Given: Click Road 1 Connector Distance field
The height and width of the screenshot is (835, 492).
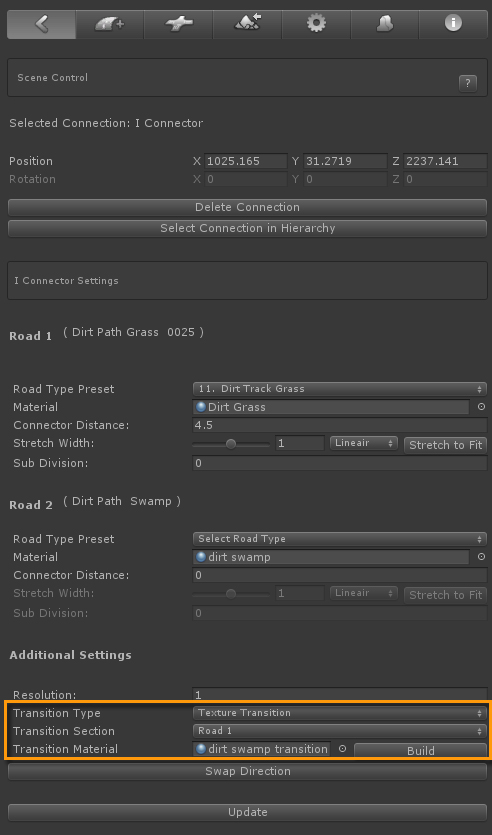Looking at the screenshot, I should (x=340, y=425).
